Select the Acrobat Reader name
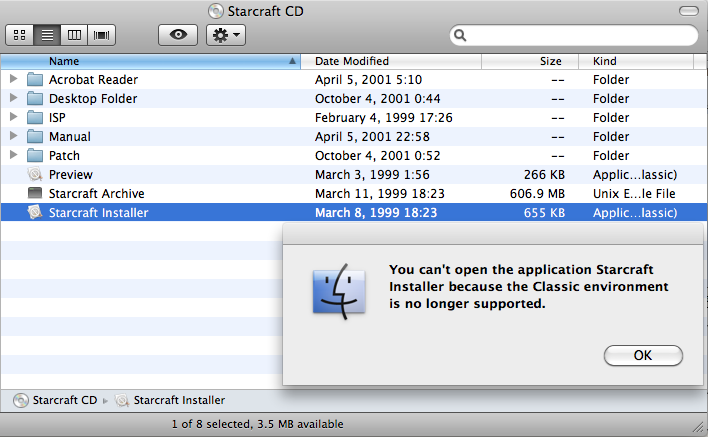Screen dimensions: 708x437 pos(93,79)
